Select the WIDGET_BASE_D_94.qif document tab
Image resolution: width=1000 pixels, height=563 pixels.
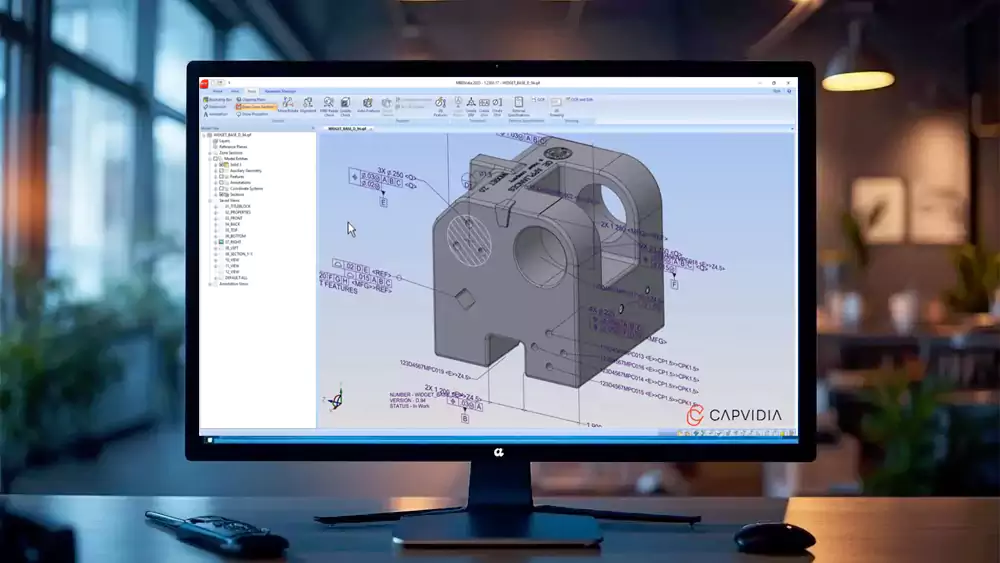347,129
